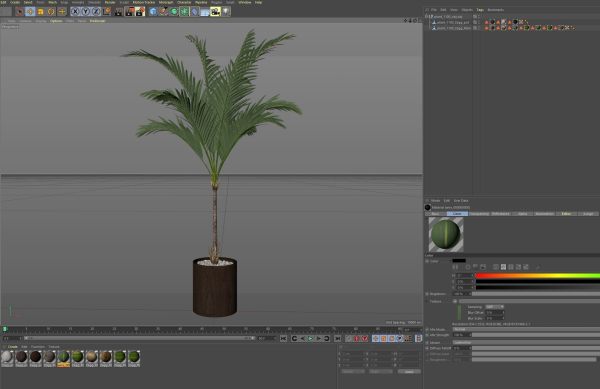Activate the Rotate tool in the top toolbar
Viewport: 600px width, 389px height.
(51, 12)
